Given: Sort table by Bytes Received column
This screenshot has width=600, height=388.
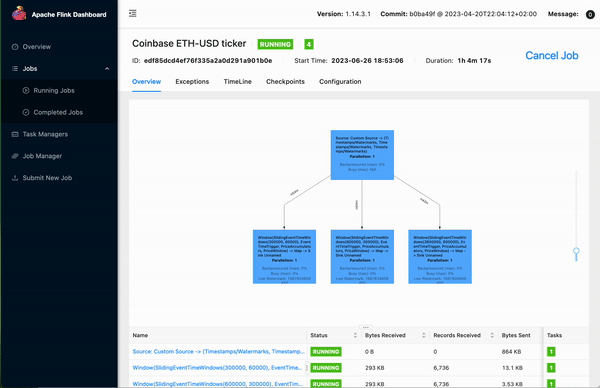Looking at the screenshot, I should 424,335.
